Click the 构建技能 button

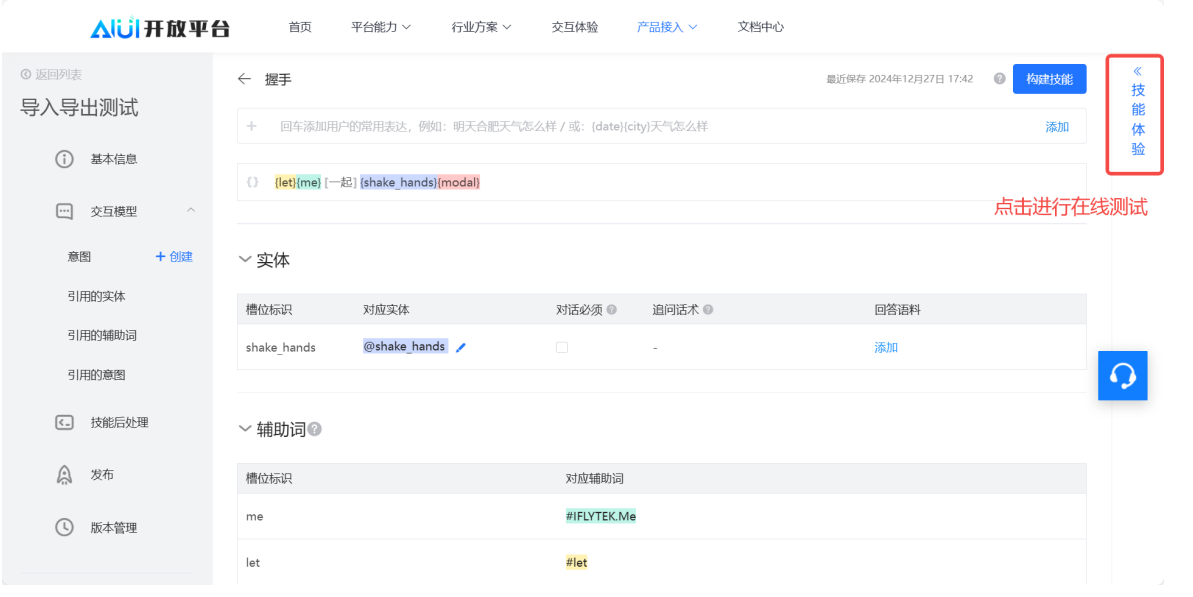click(x=1049, y=79)
